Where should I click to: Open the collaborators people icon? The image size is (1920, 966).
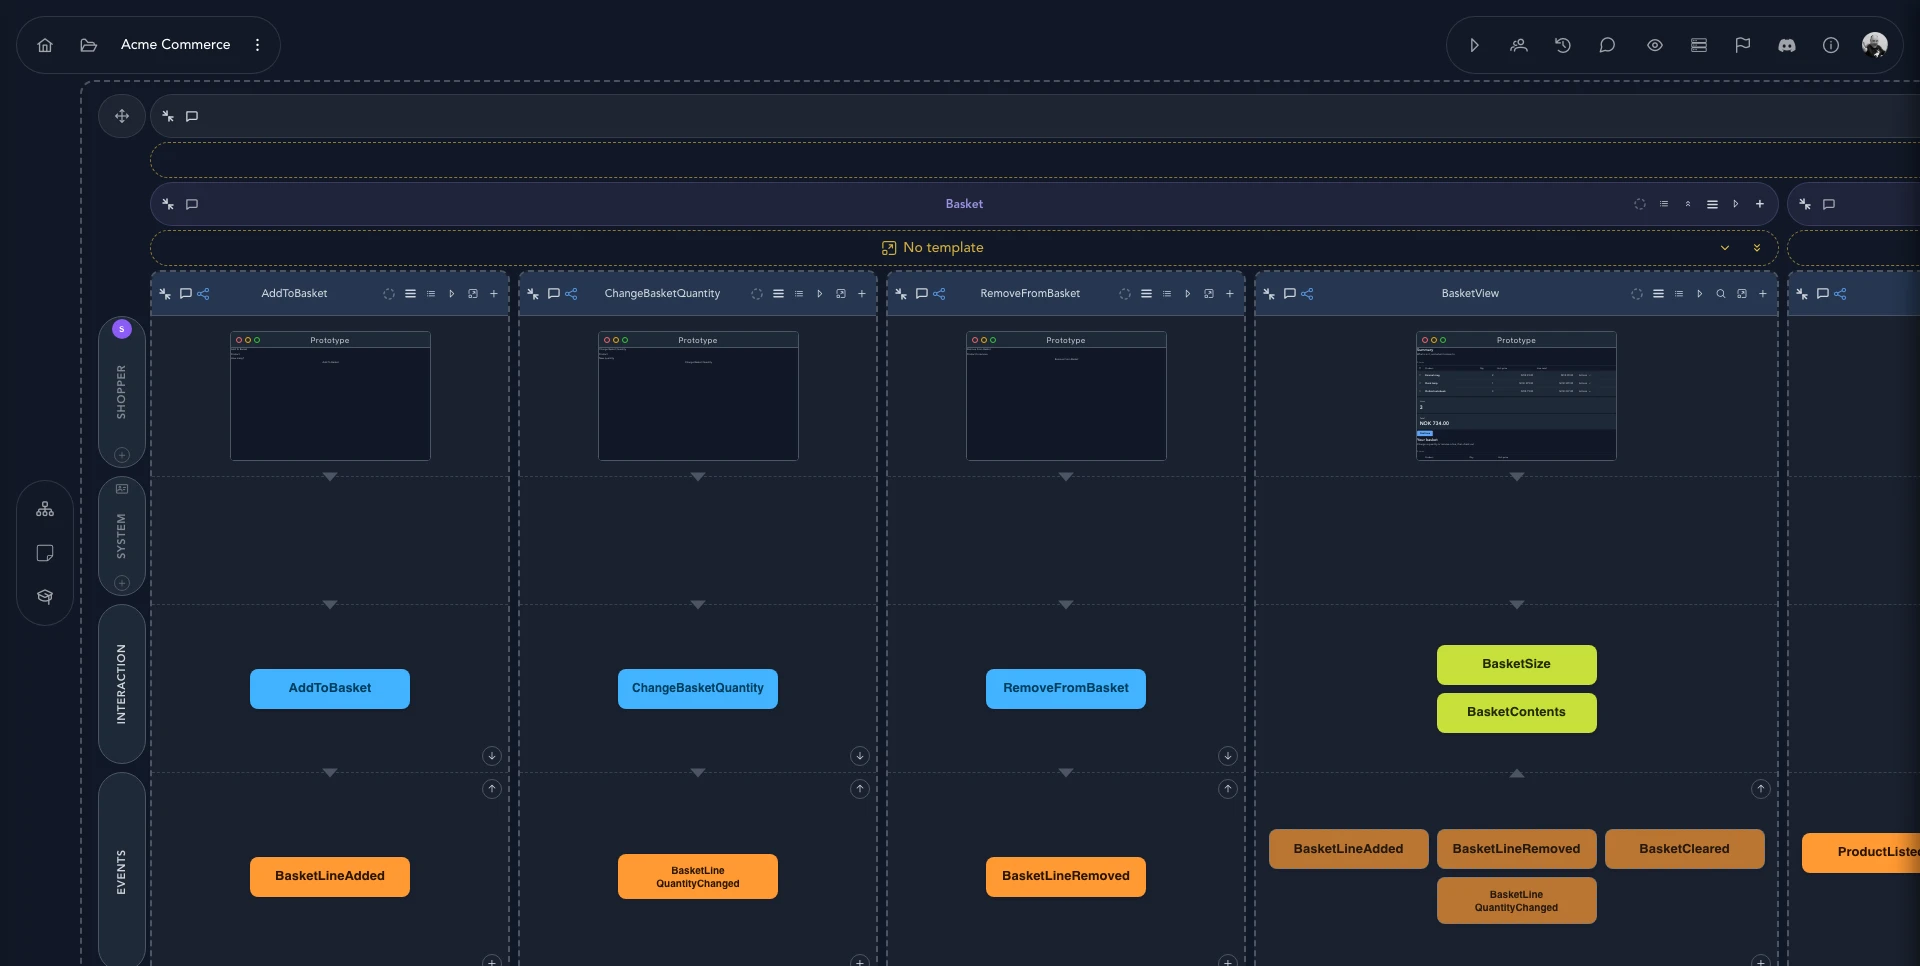coord(1519,45)
